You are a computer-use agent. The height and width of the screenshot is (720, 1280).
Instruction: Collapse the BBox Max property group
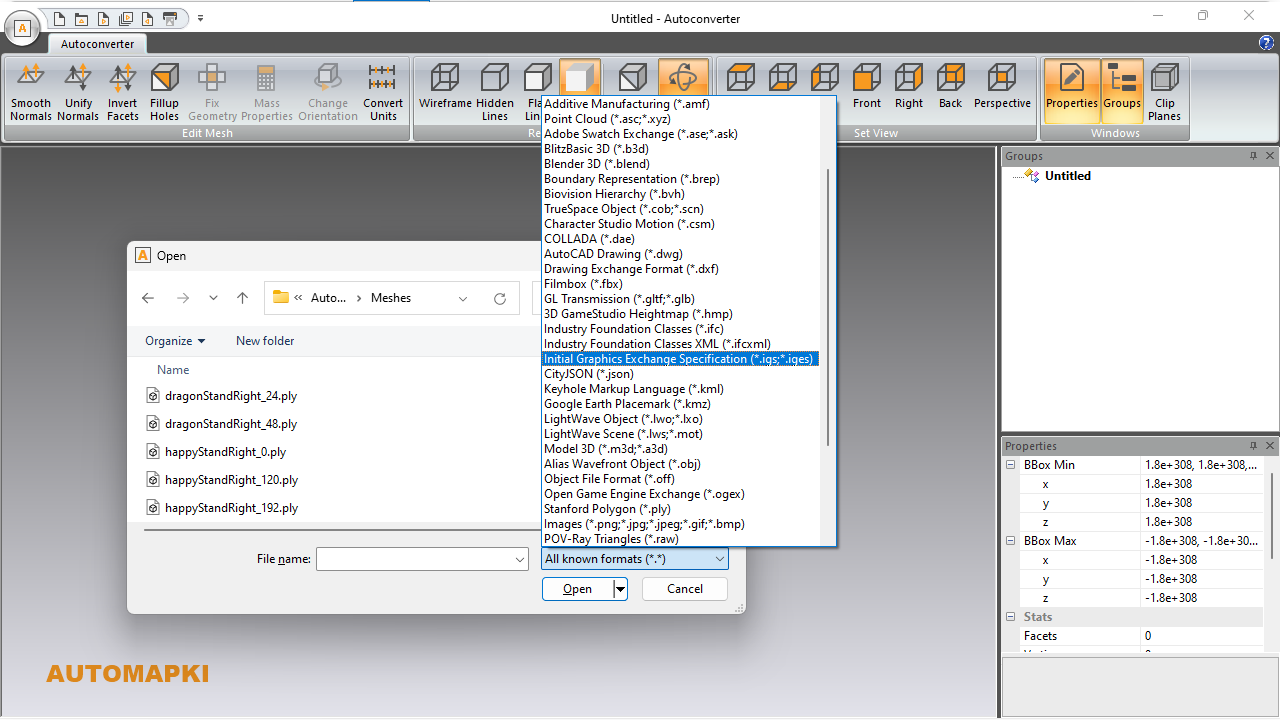1010,541
